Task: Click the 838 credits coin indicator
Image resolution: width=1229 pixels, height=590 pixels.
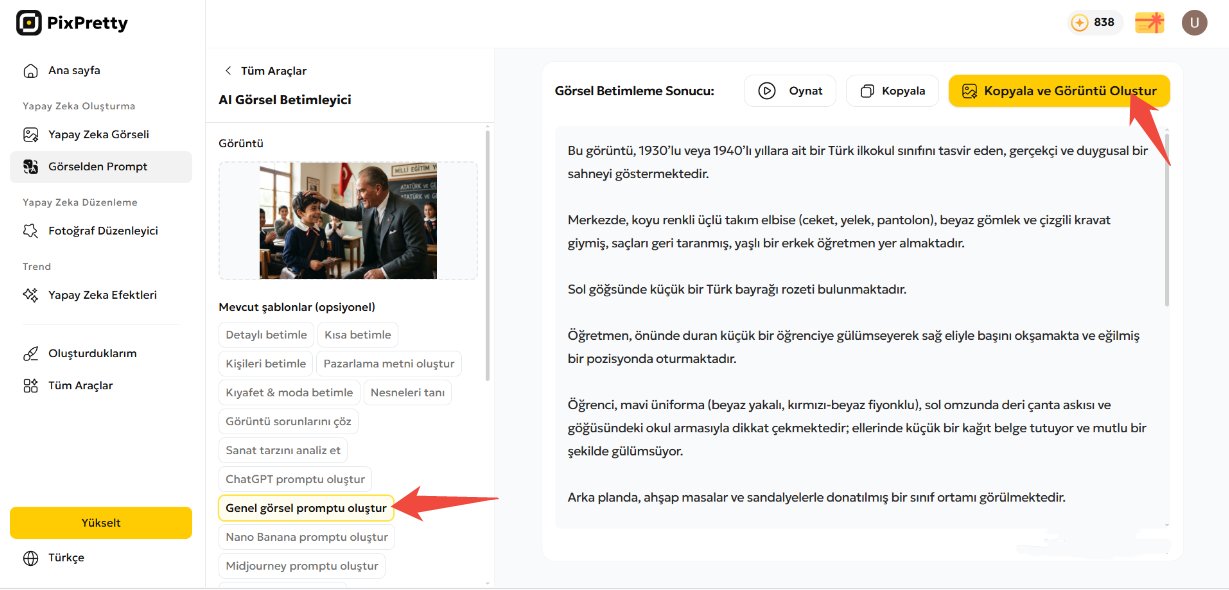Action: 1095,22
